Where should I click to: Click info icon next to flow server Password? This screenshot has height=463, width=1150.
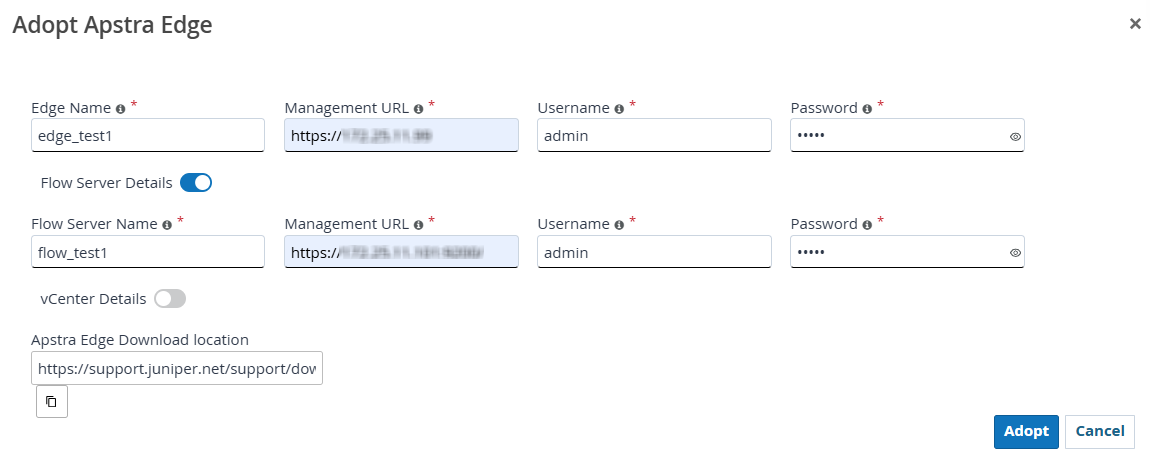pyautogui.click(x=867, y=225)
